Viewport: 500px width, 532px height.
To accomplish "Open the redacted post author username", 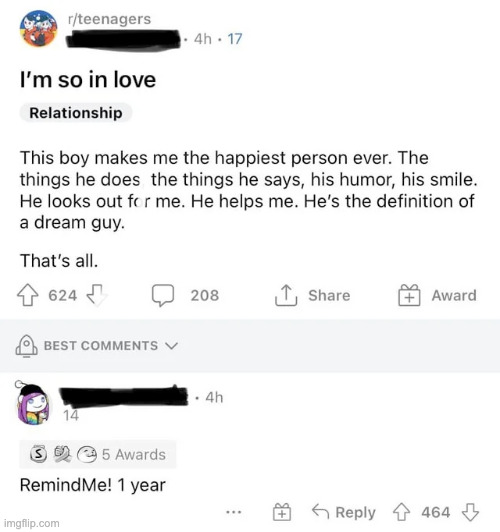I will (x=123, y=40).
